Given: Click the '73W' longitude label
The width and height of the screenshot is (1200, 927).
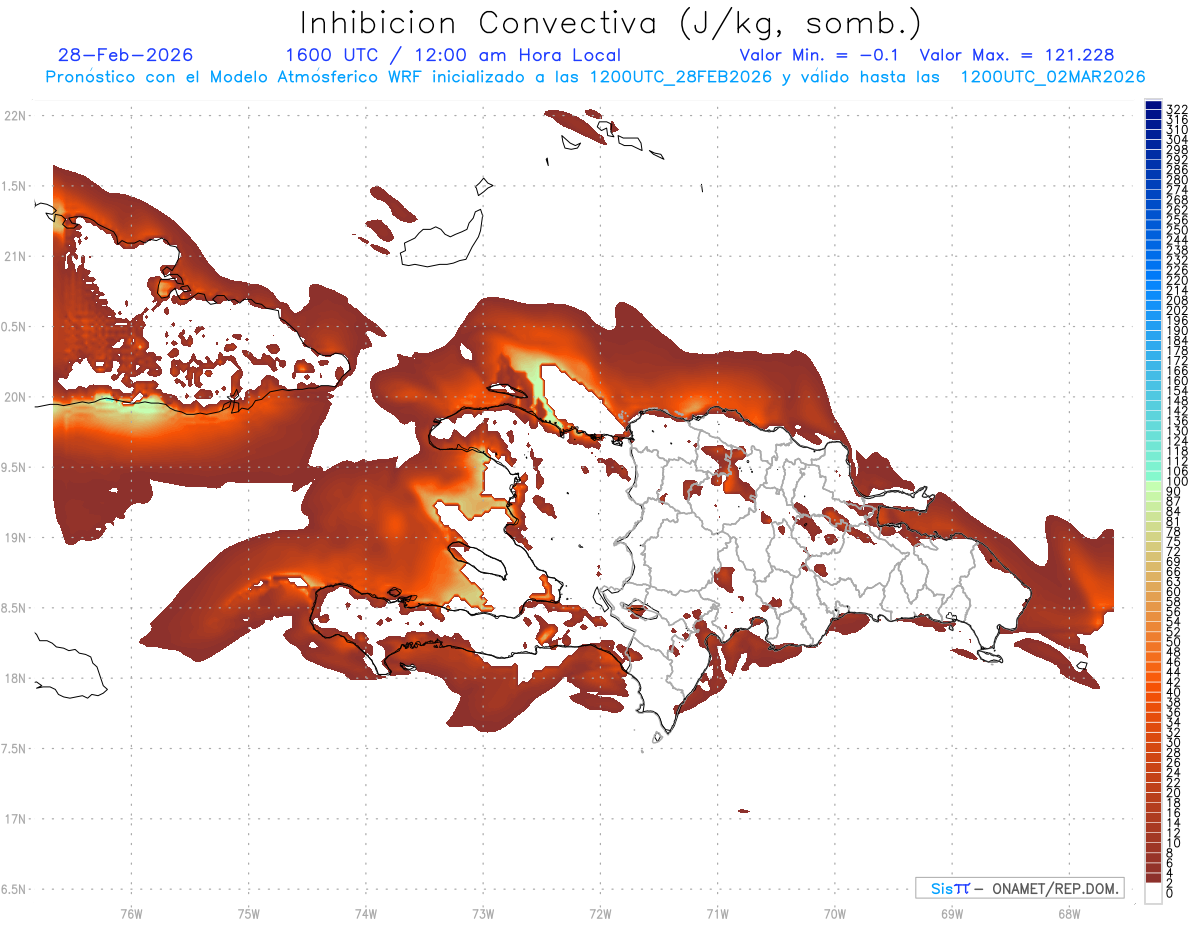Looking at the screenshot, I should (483, 913).
